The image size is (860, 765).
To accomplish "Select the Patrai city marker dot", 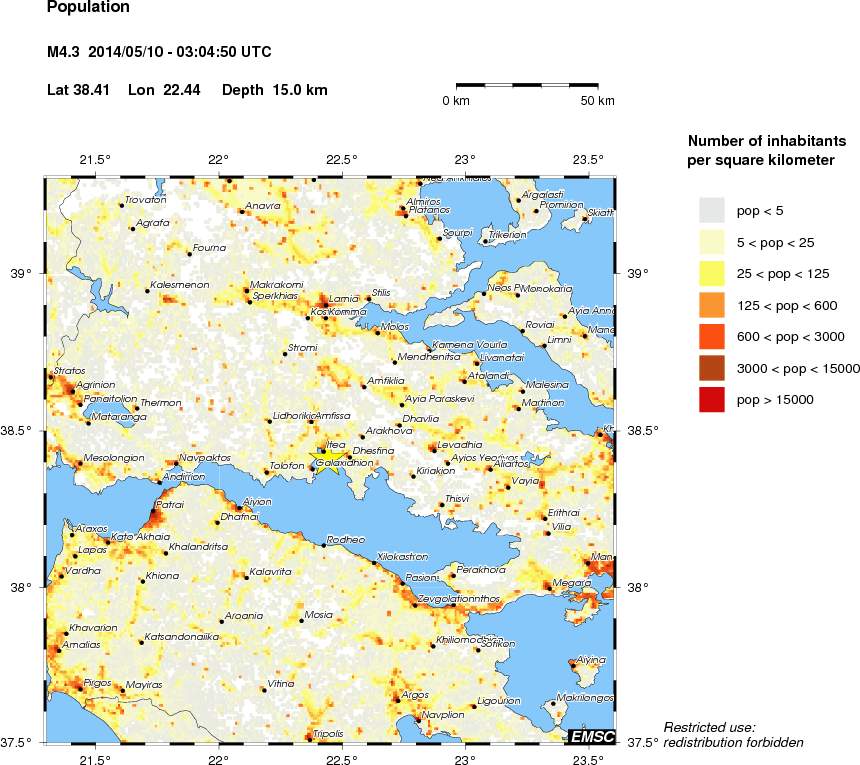I will point(153,512).
